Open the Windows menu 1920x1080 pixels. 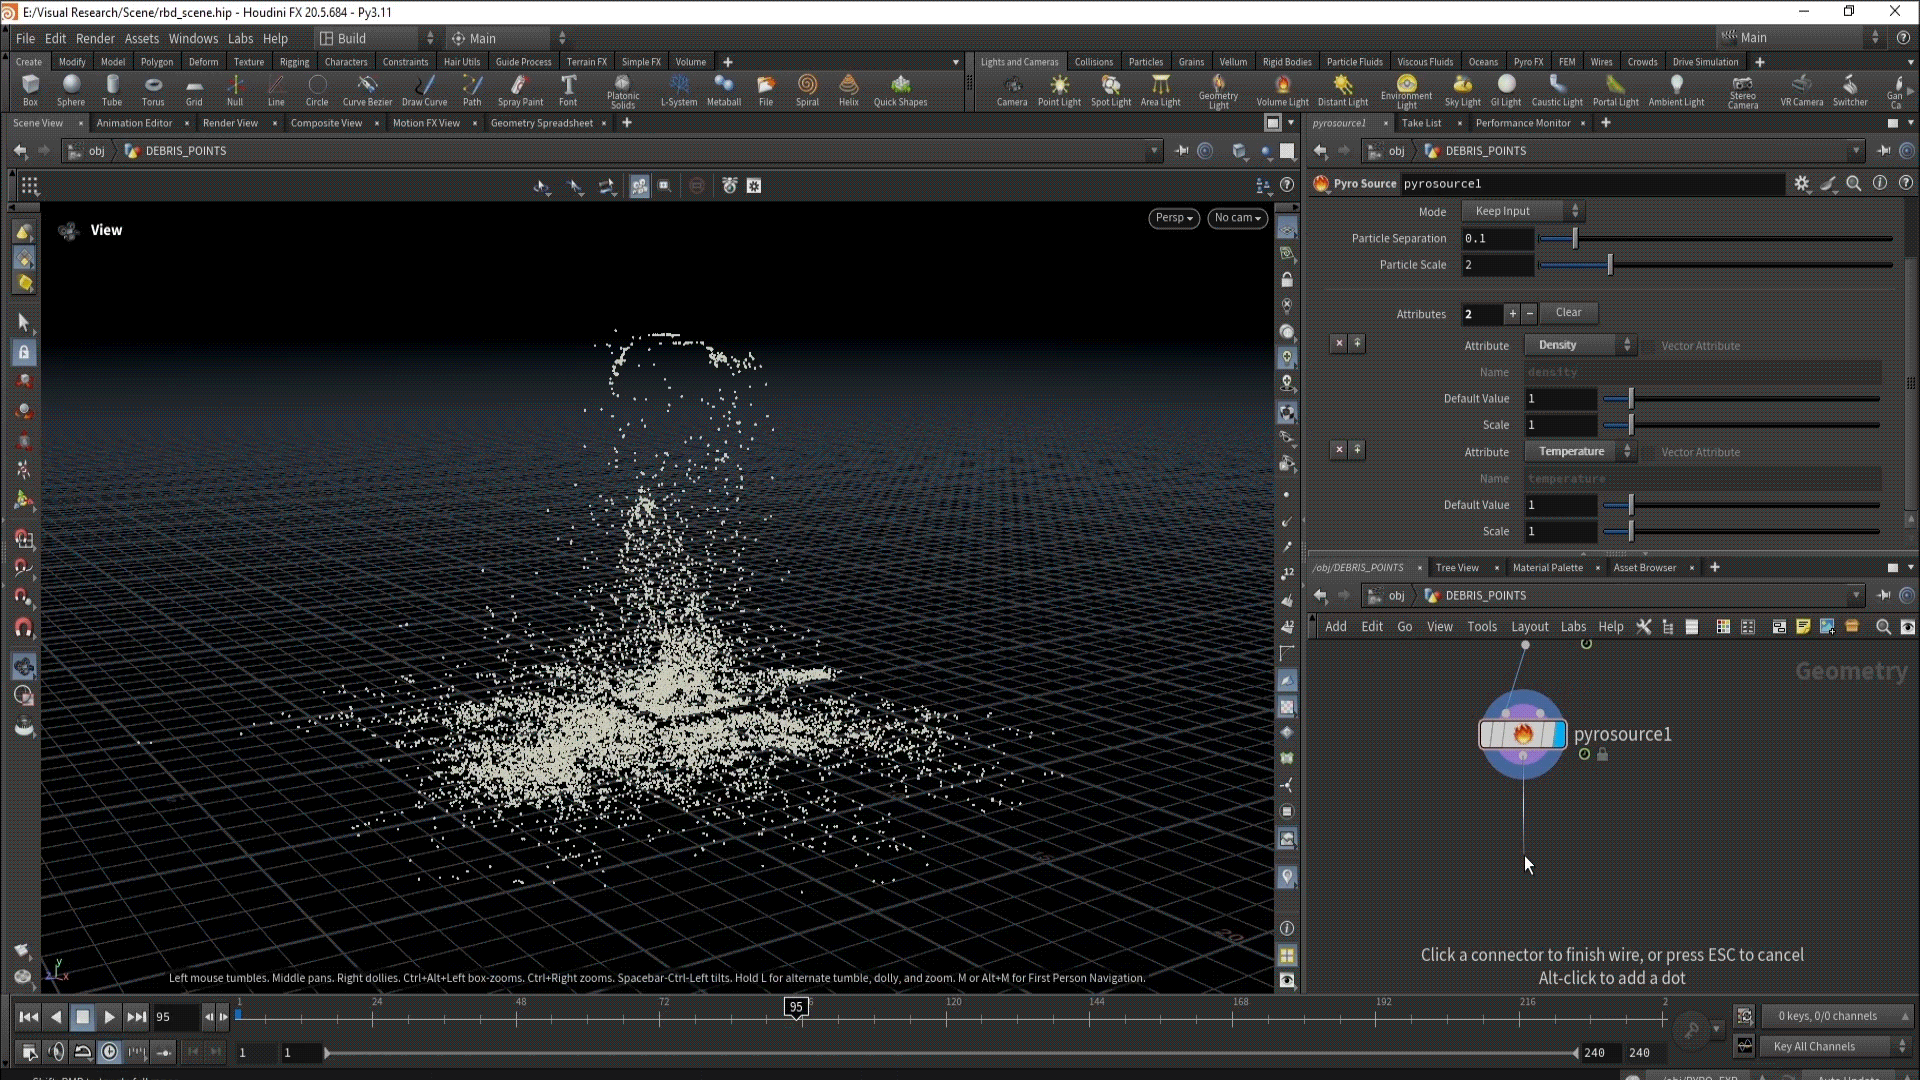click(193, 38)
